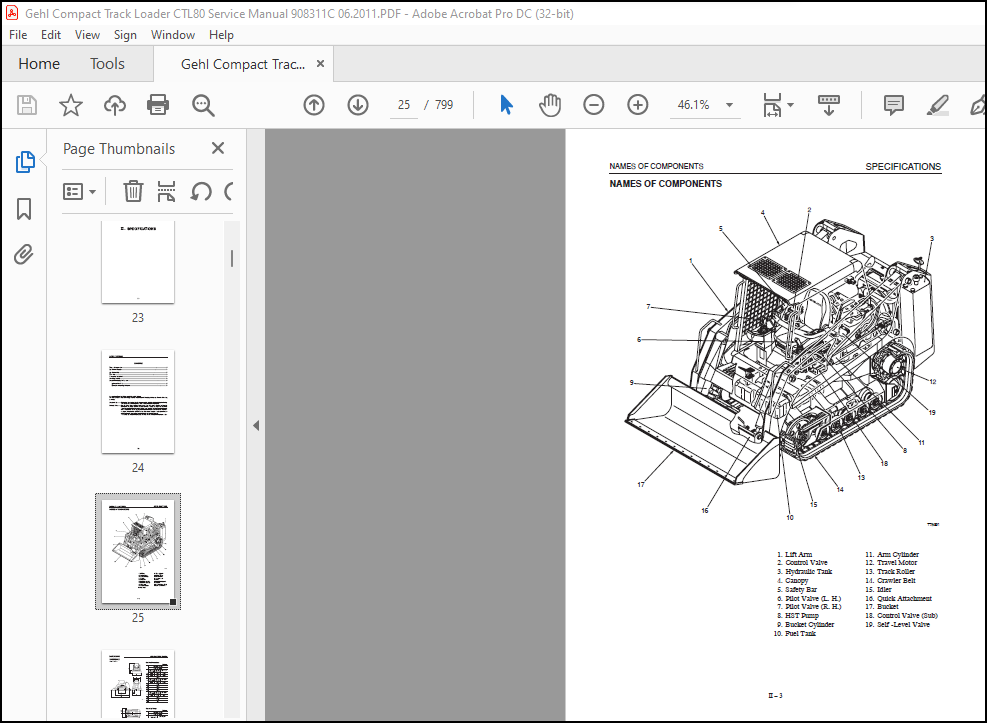Open the zoom level dropdown arrow

(x=730, y=105)
